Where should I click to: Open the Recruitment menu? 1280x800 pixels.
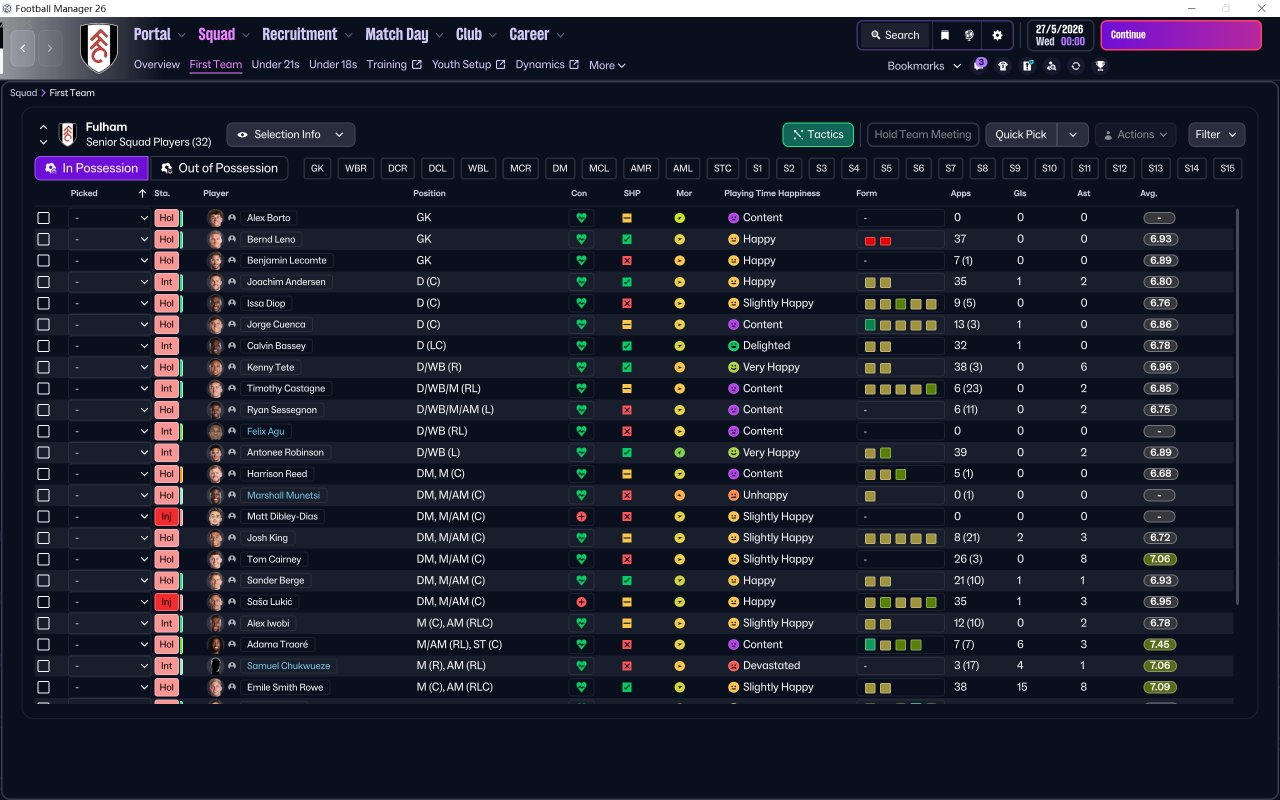(307, 35)
